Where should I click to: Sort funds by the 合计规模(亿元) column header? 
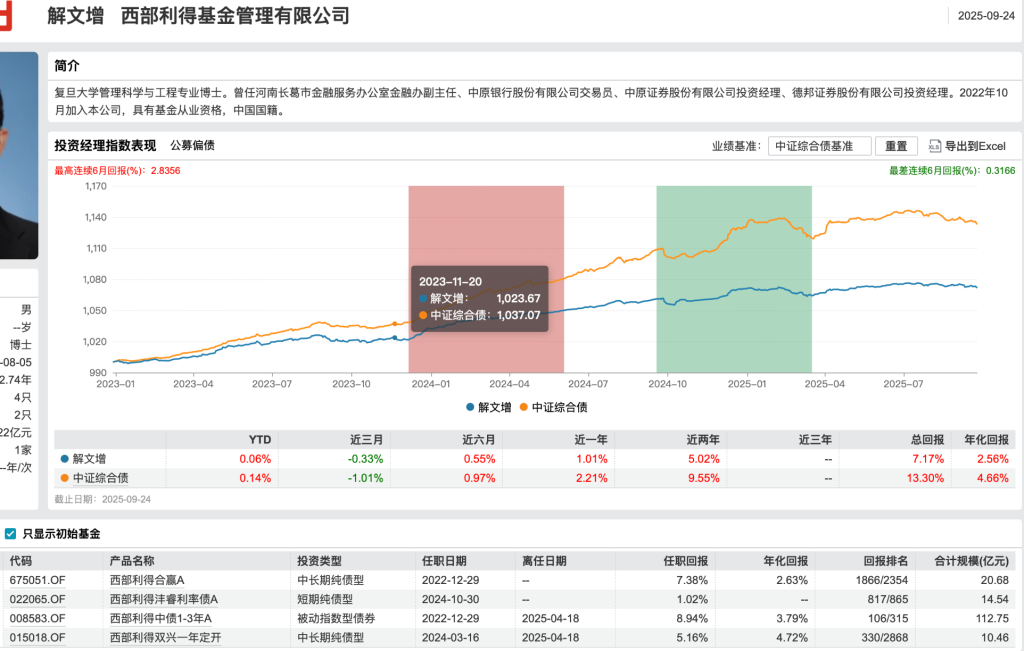(973, 561)
